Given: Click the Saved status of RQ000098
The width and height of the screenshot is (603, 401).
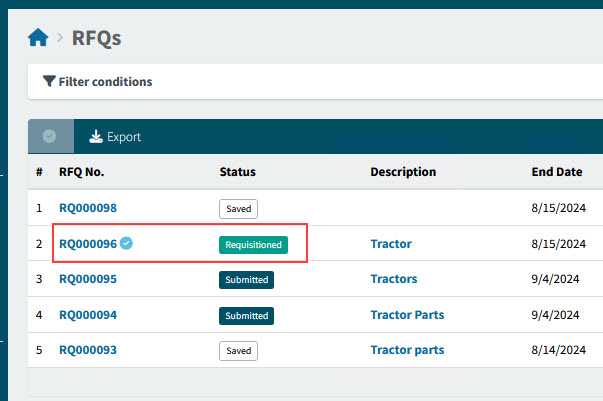Looking at the screenshot, I should click(x=238, y=209).
